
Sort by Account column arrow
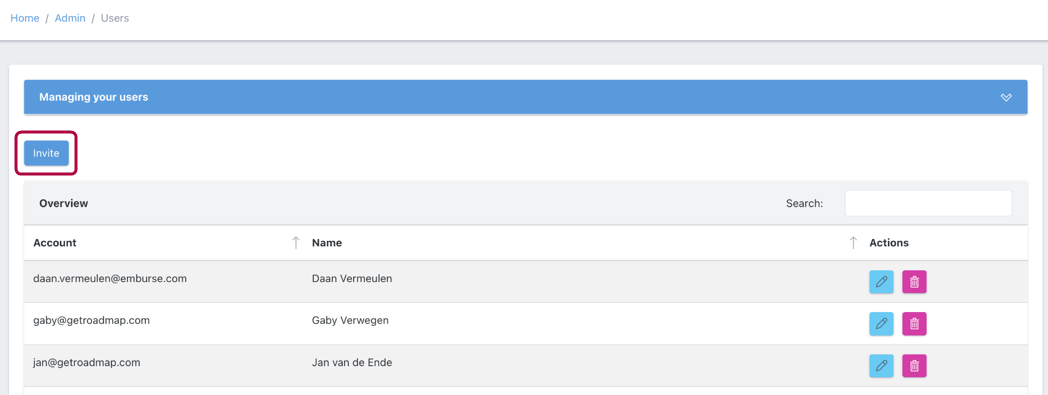pos(295,243)
